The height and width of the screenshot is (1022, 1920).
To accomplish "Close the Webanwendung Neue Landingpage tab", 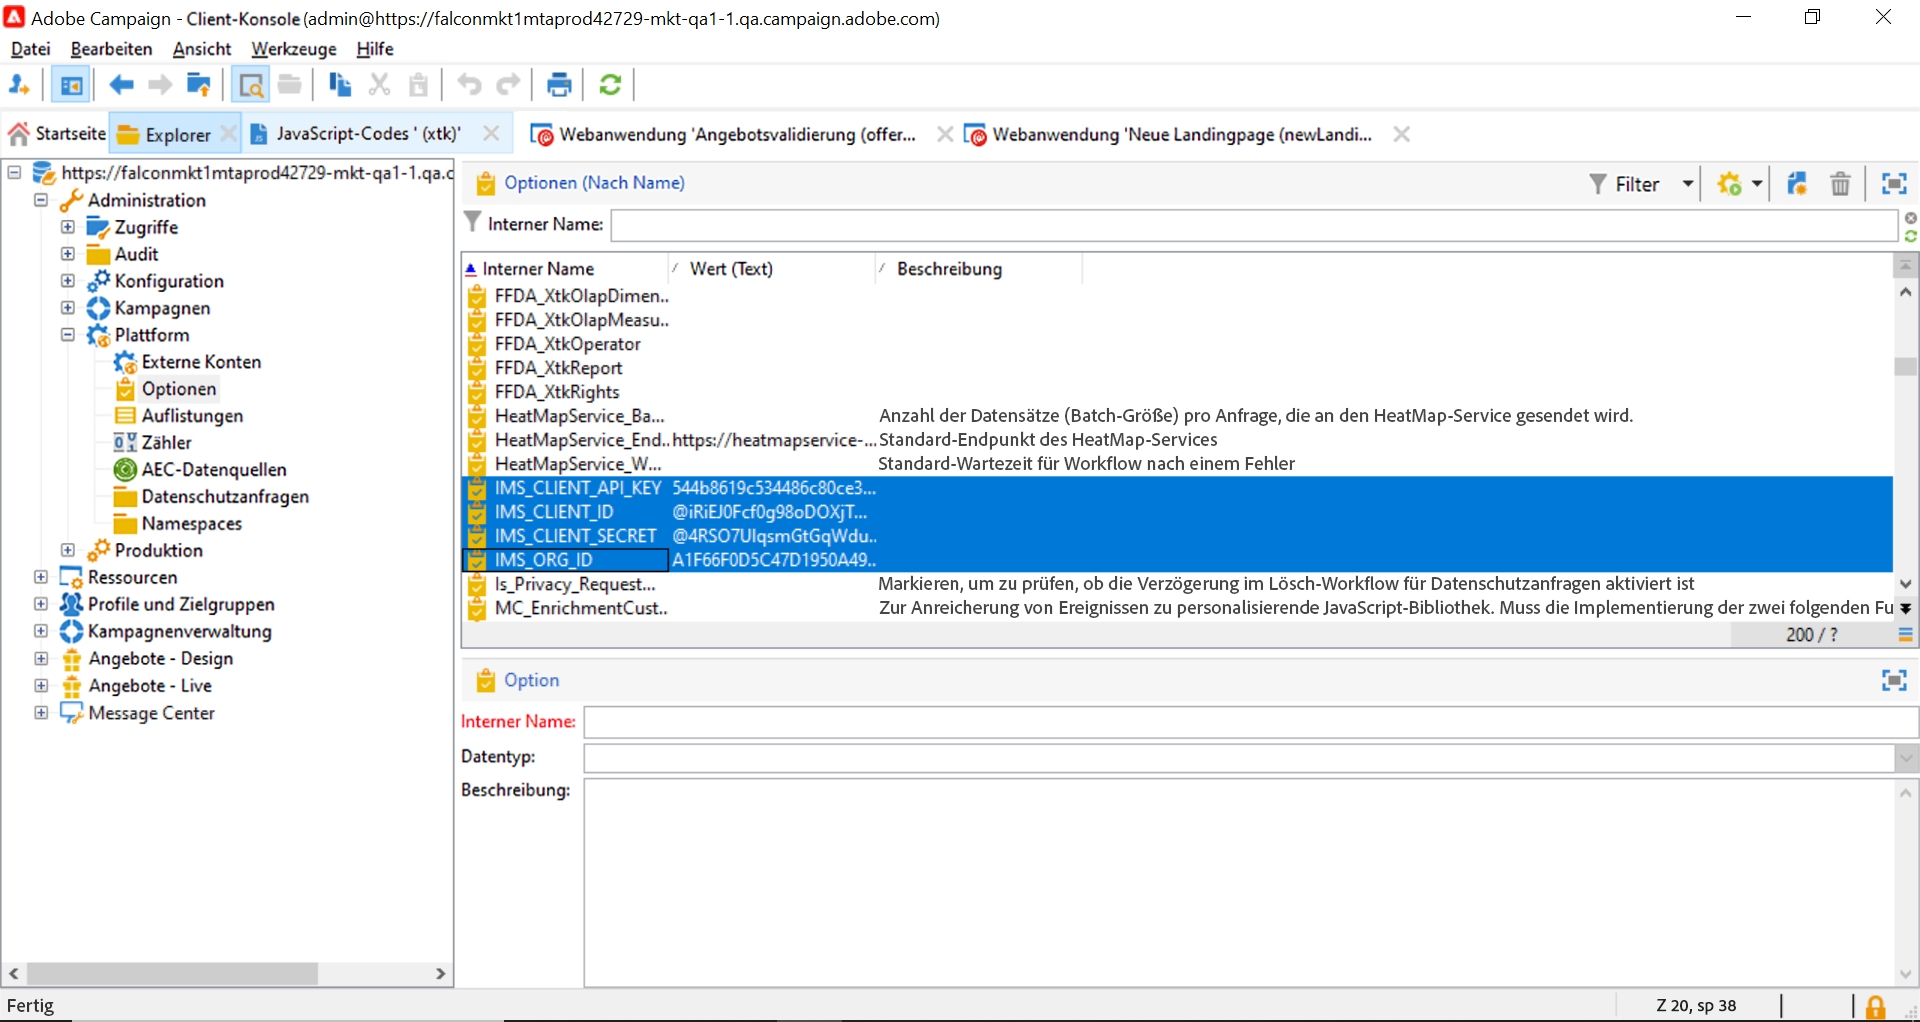I will (1402, 134).
